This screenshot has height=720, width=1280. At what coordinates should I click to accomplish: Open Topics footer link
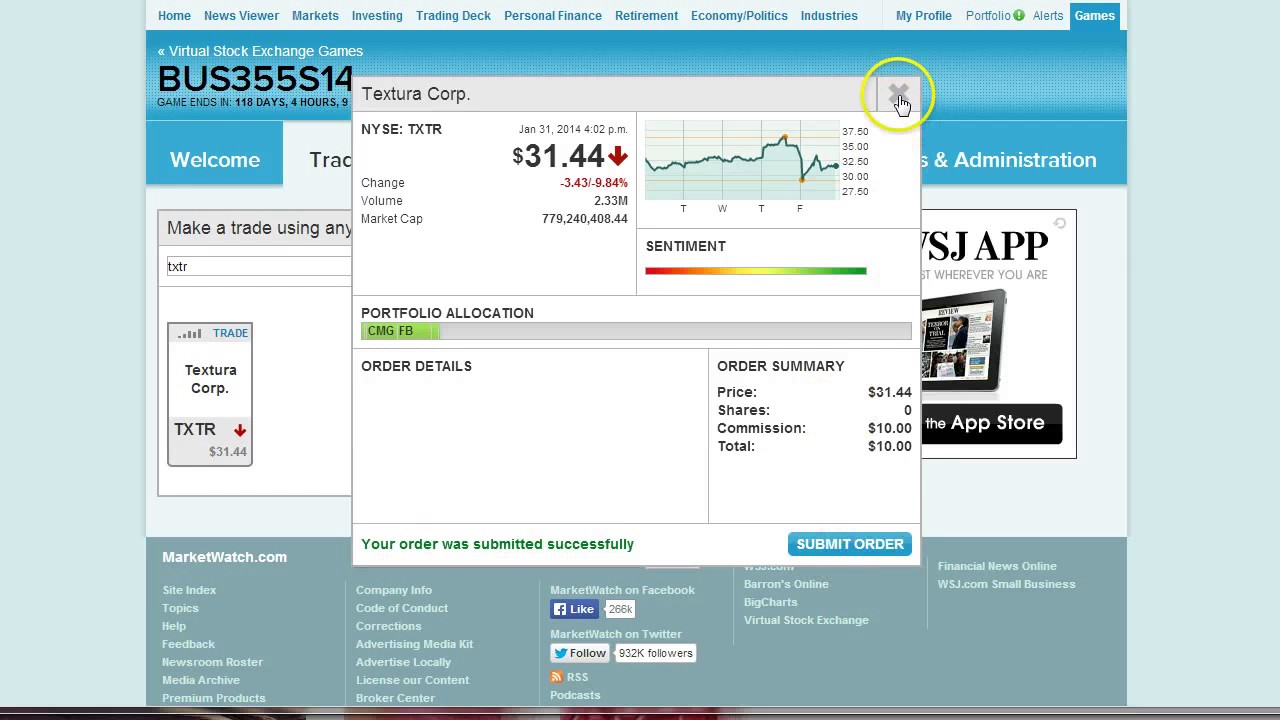coord(180,608)
